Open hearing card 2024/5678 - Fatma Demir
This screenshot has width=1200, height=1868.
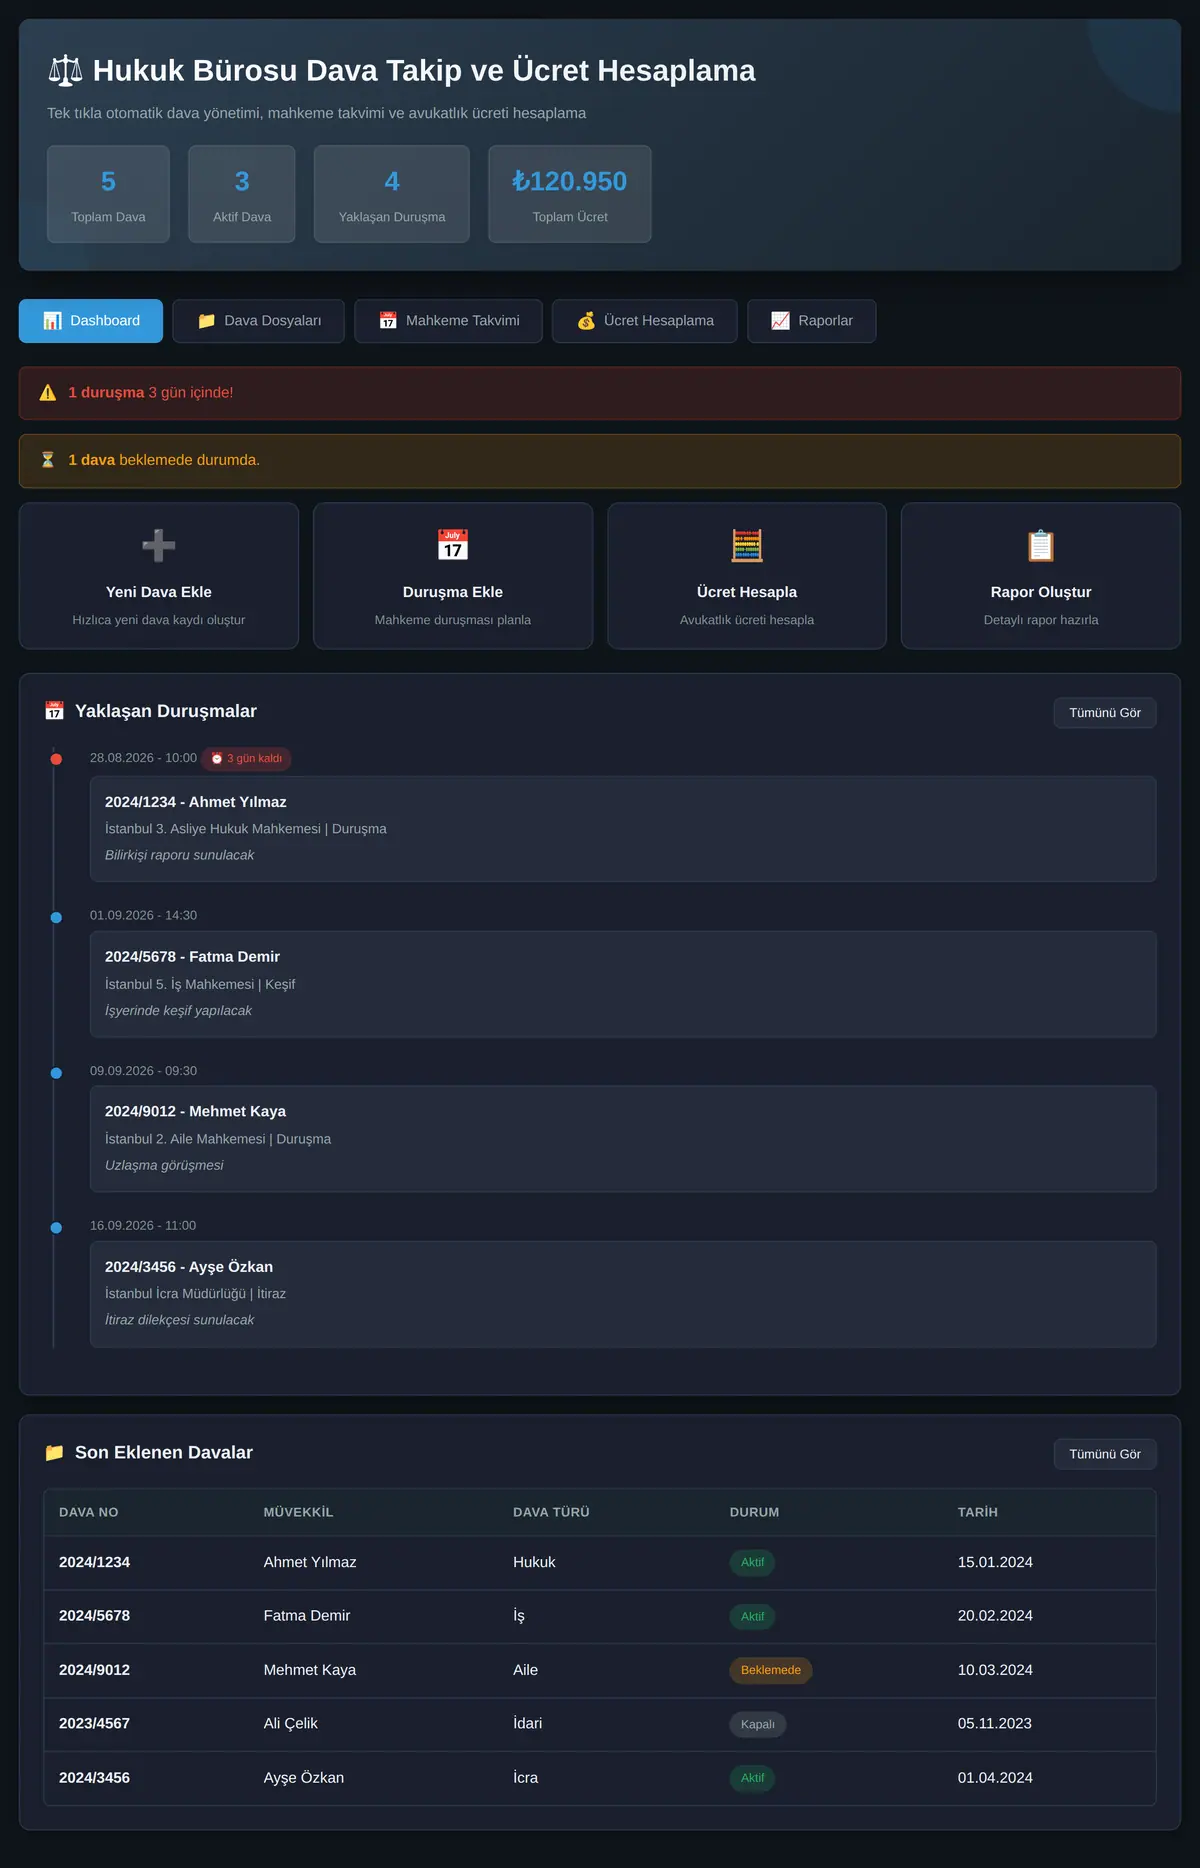[623, 984]
